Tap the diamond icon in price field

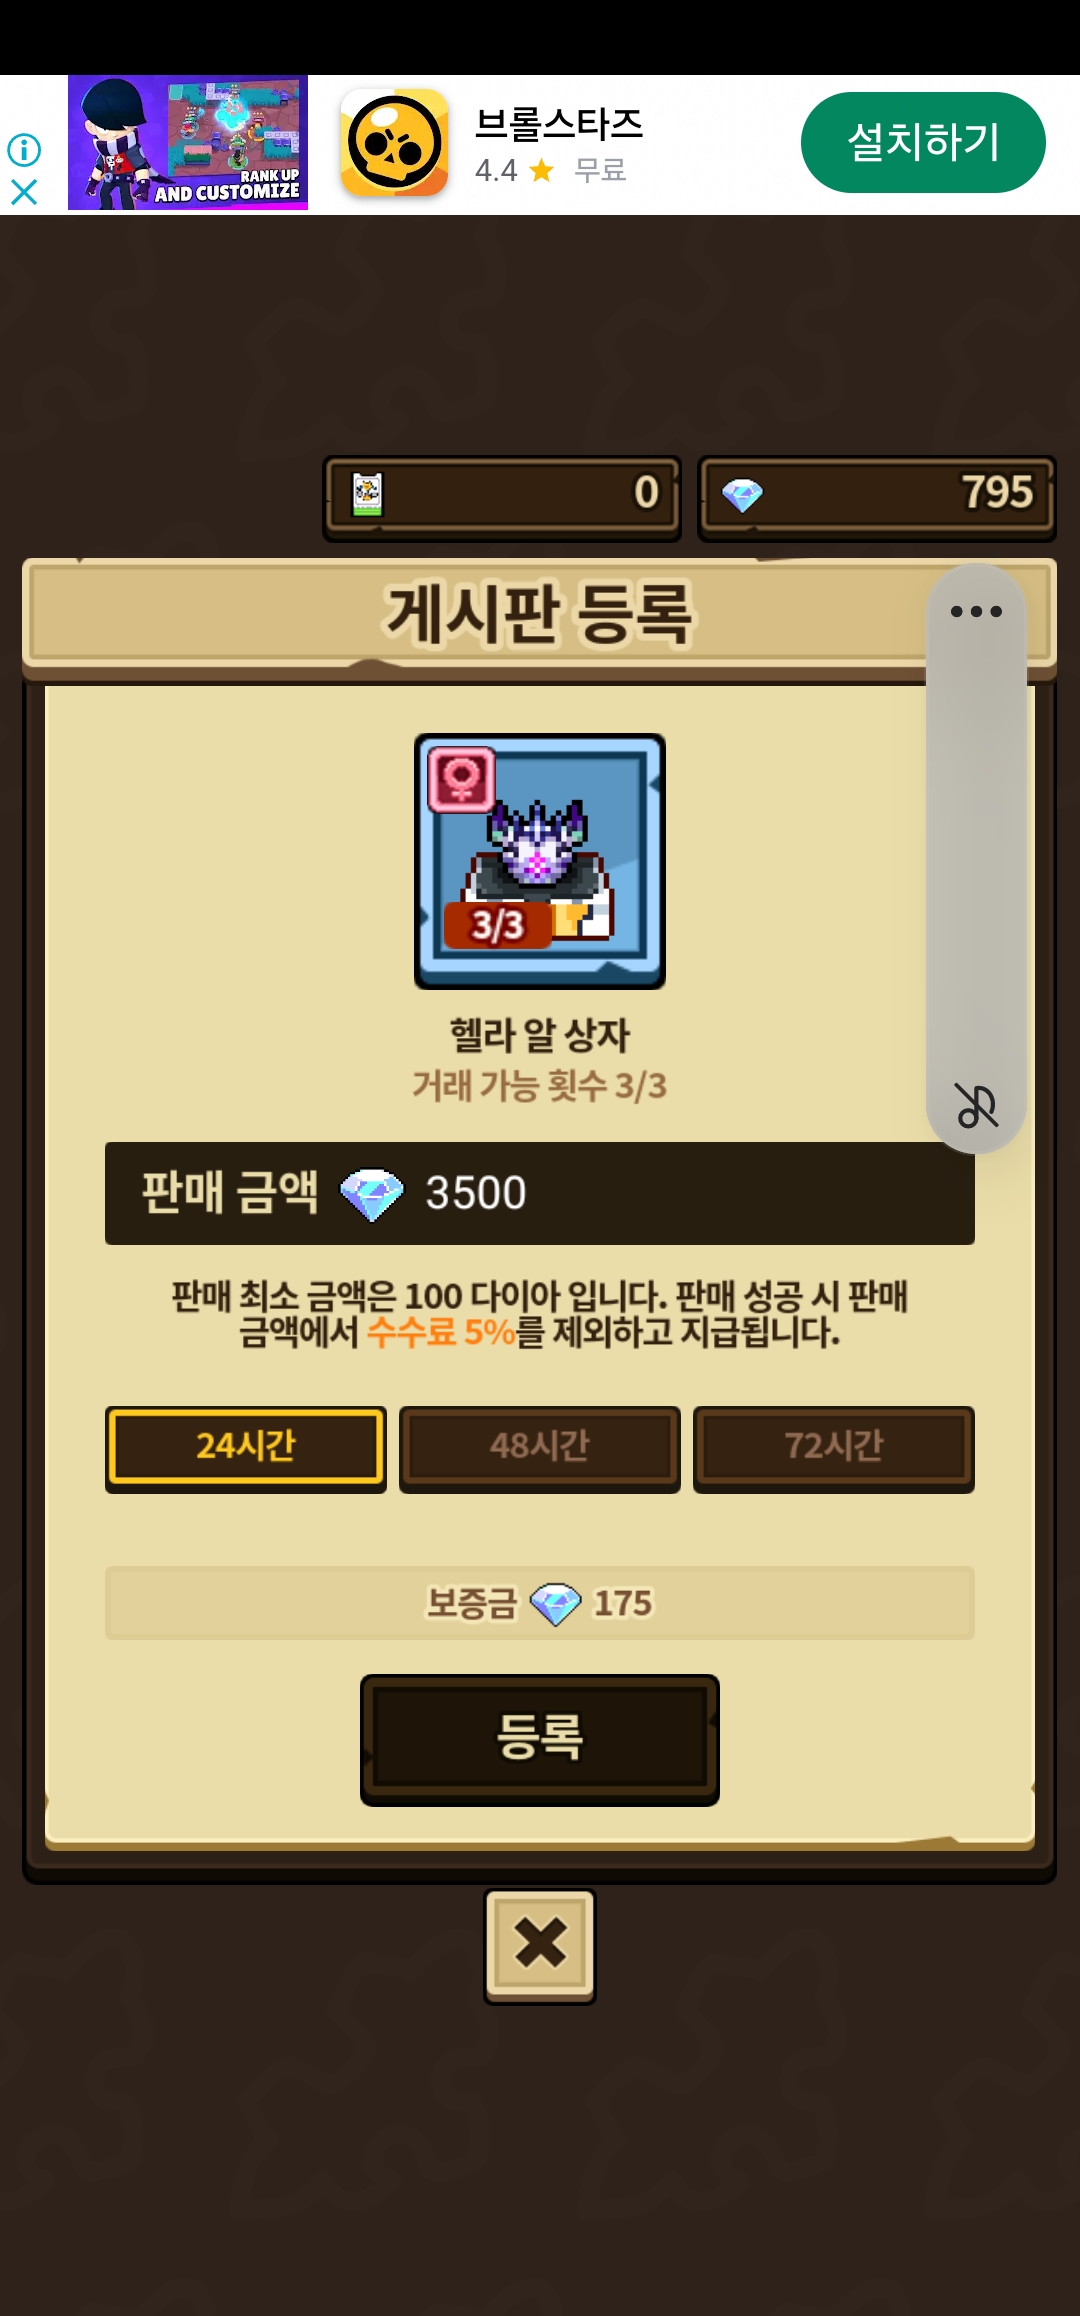(371, 1195)
